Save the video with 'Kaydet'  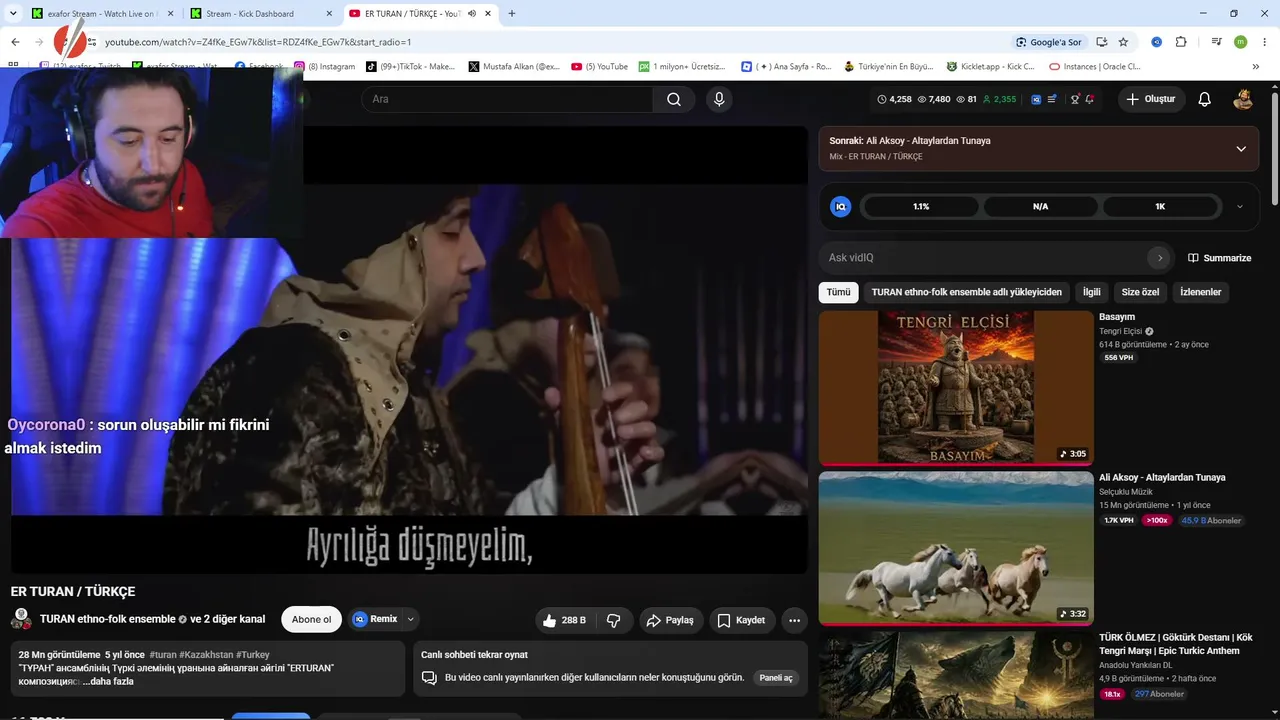pyautogui.click(x=742, y=620)
